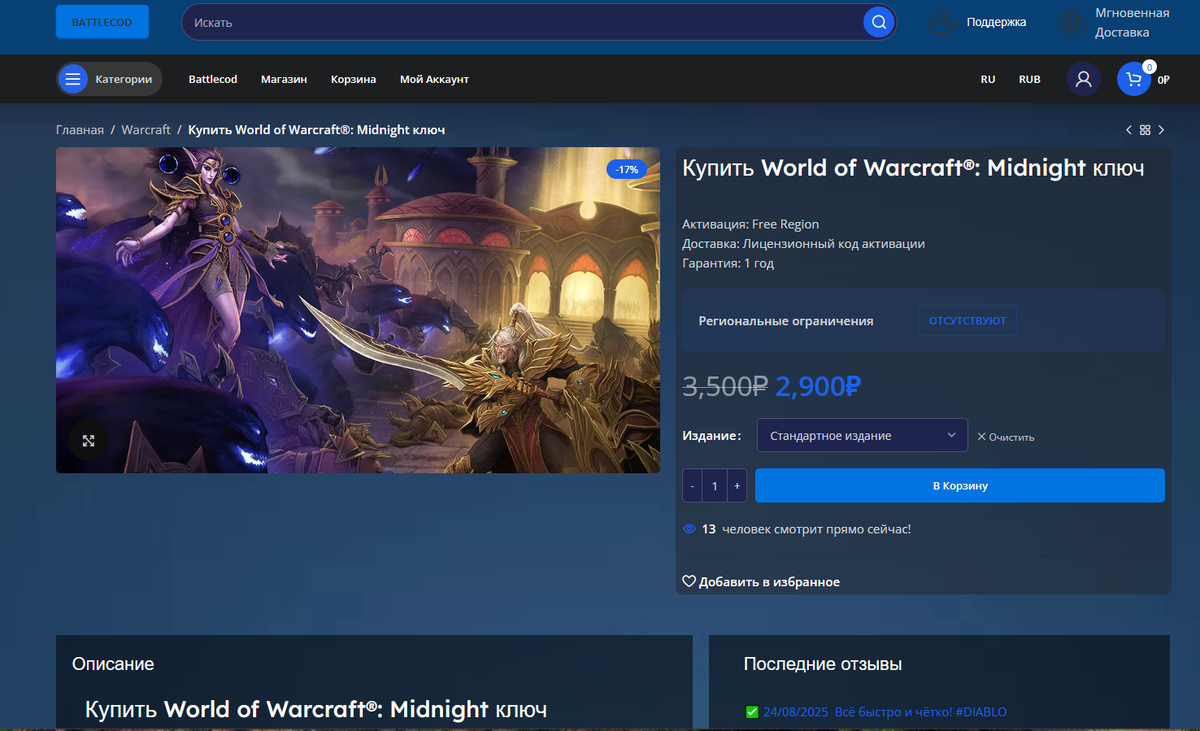
Task: Click the green checkmark review icon
Action: 752,712
